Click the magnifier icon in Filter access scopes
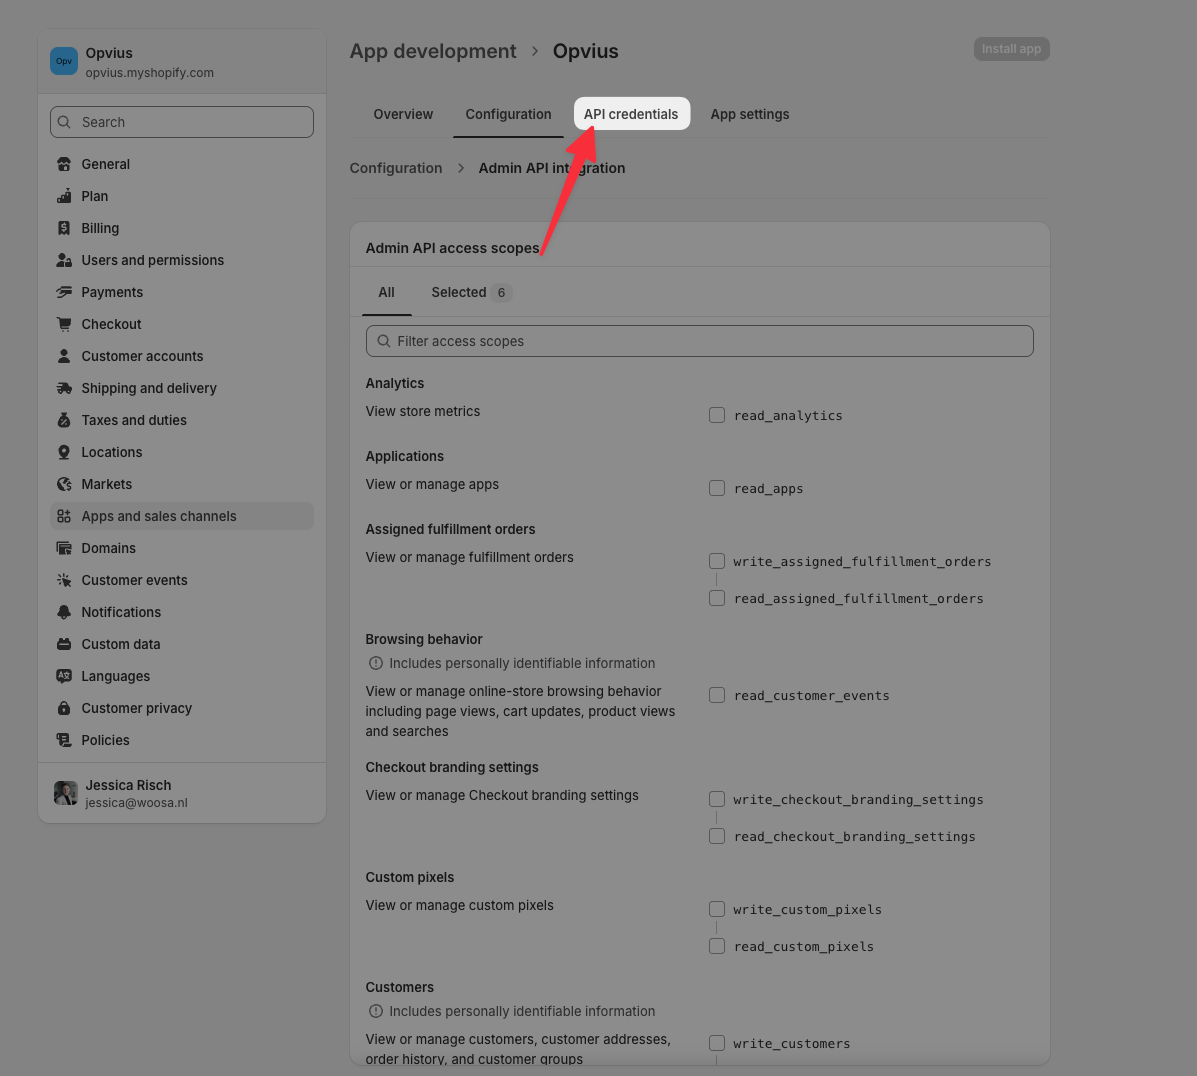The image size is (1197, 1076). (x=384, y=341)
